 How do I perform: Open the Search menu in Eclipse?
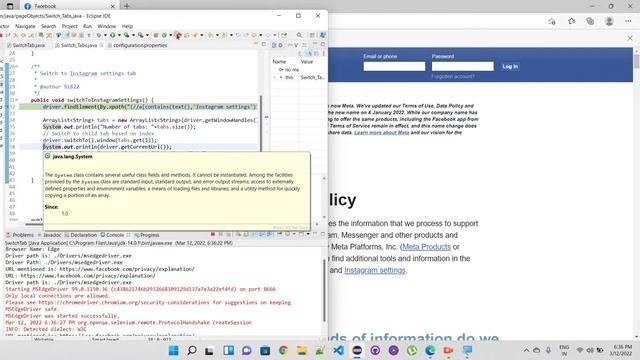pyautogui.click(x=49, y=26)
